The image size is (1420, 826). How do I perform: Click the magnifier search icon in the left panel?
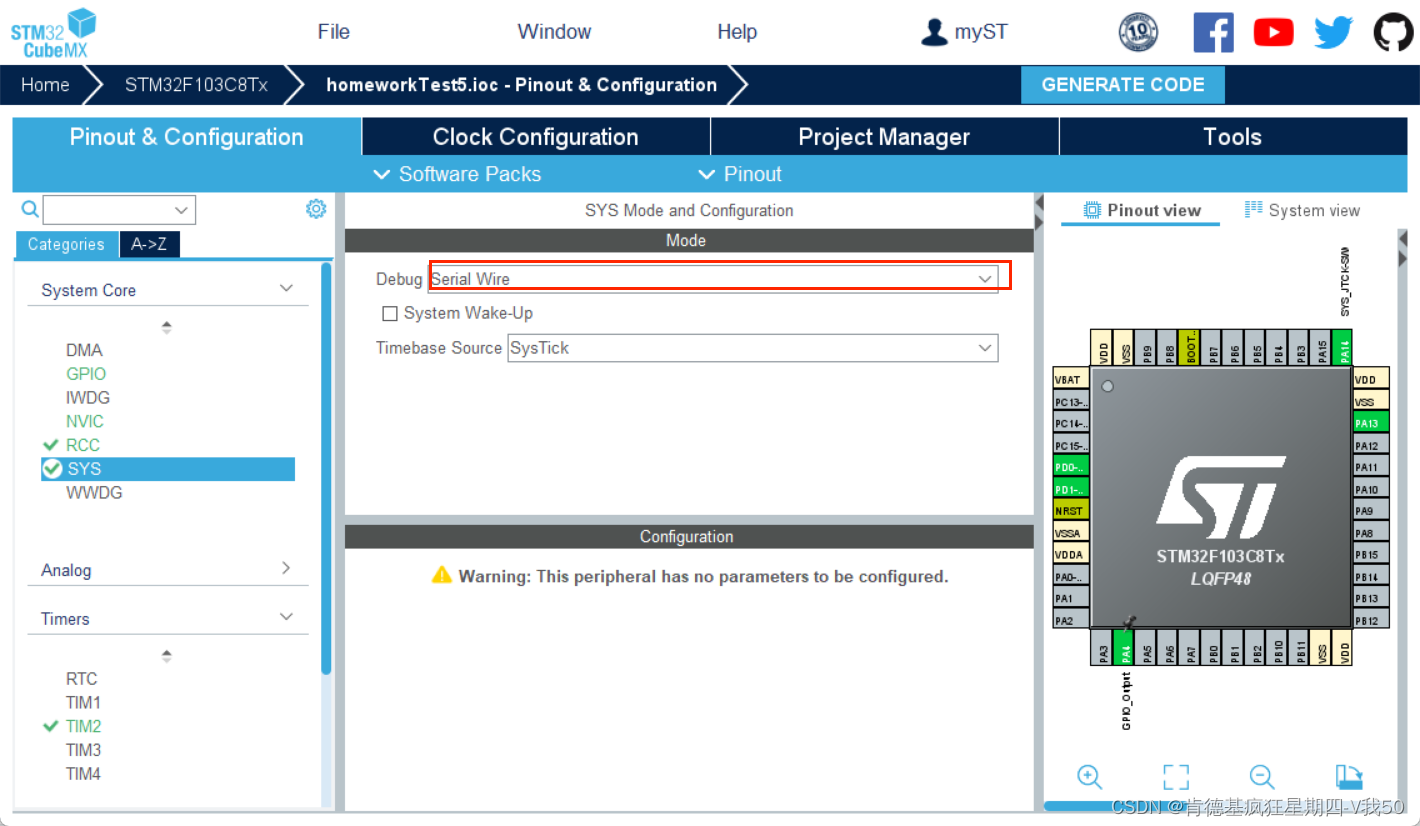coord(30,209)
